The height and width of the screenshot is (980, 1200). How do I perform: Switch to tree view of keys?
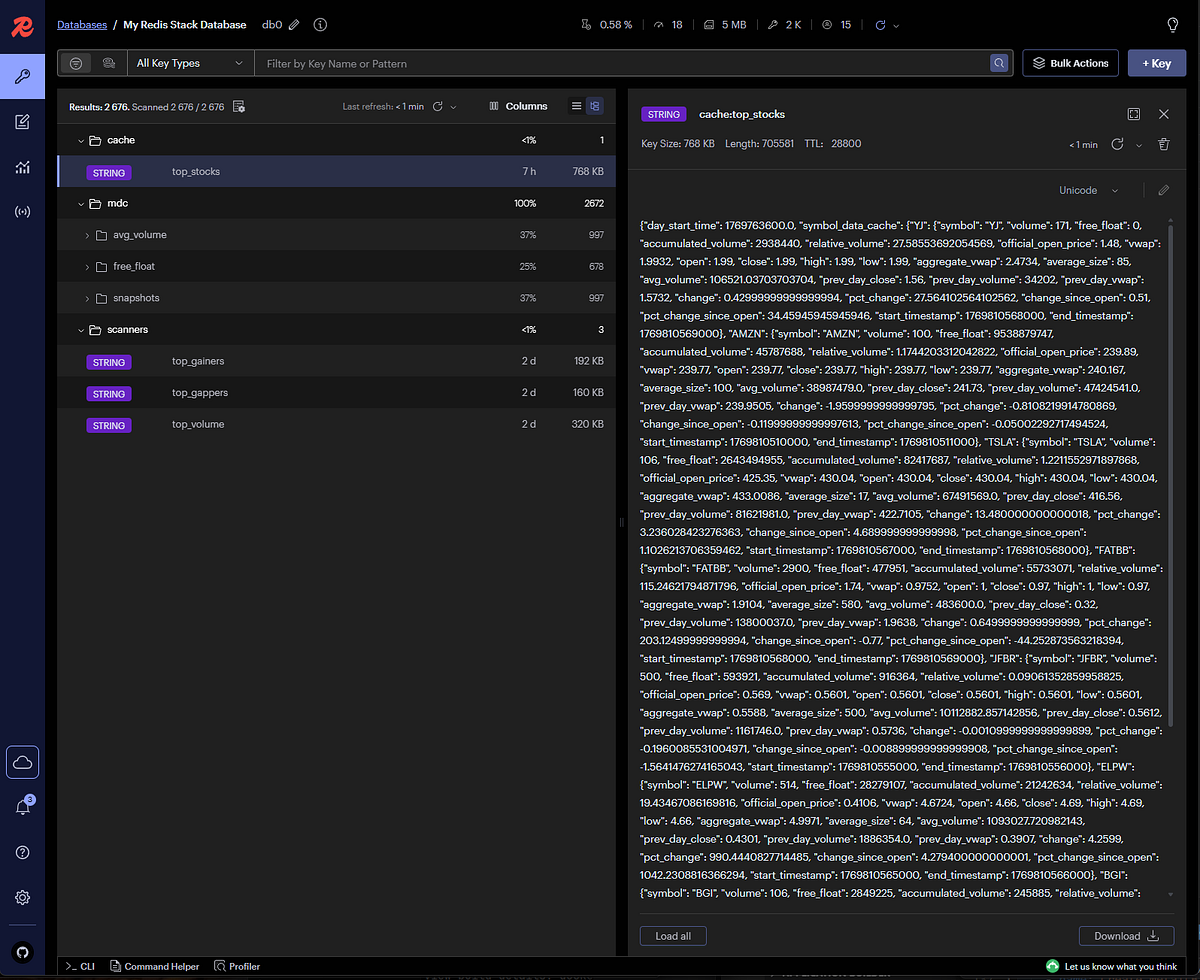click(x=595, y=106)
